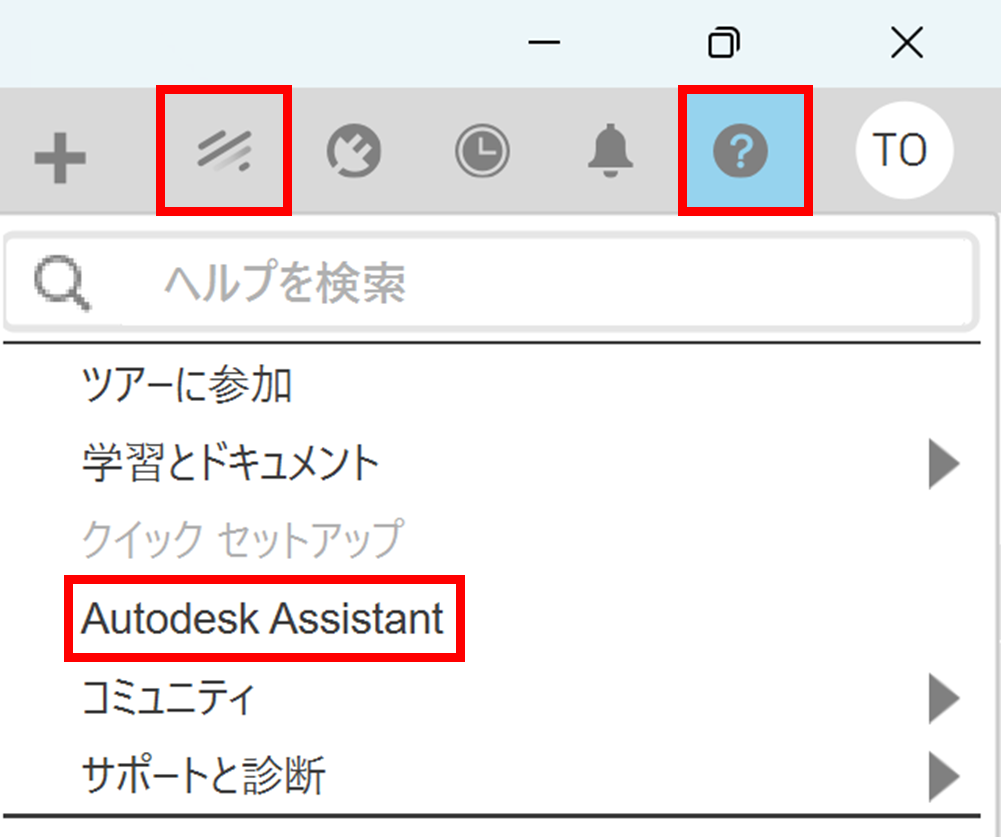1001x837 pixels.
Task: Restore down the application window
Action: point(723,43)
